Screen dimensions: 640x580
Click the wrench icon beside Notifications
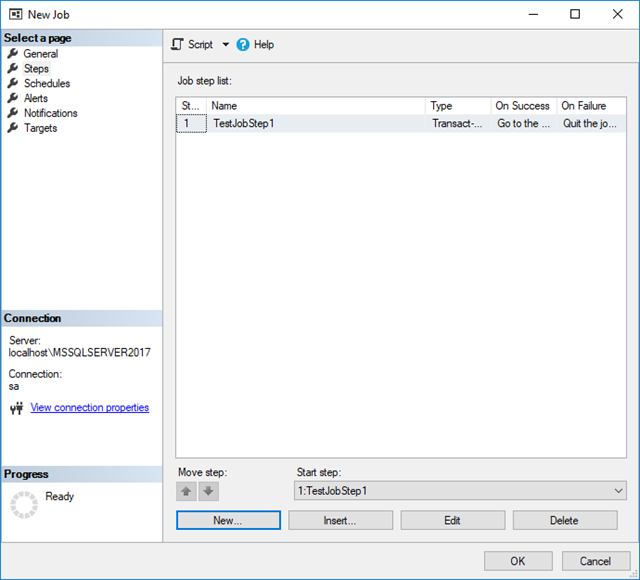[13, 113]
